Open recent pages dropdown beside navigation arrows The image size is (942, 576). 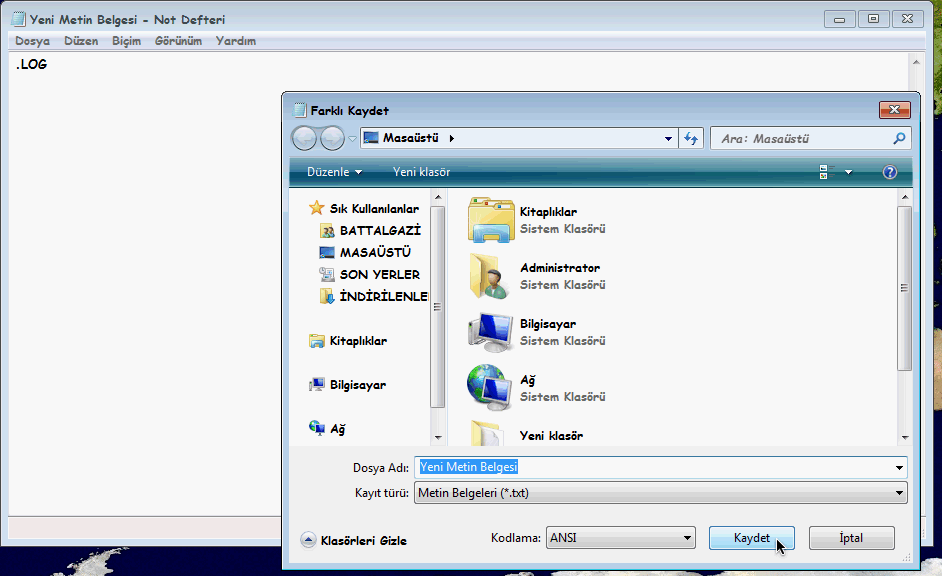pos(352,139)
